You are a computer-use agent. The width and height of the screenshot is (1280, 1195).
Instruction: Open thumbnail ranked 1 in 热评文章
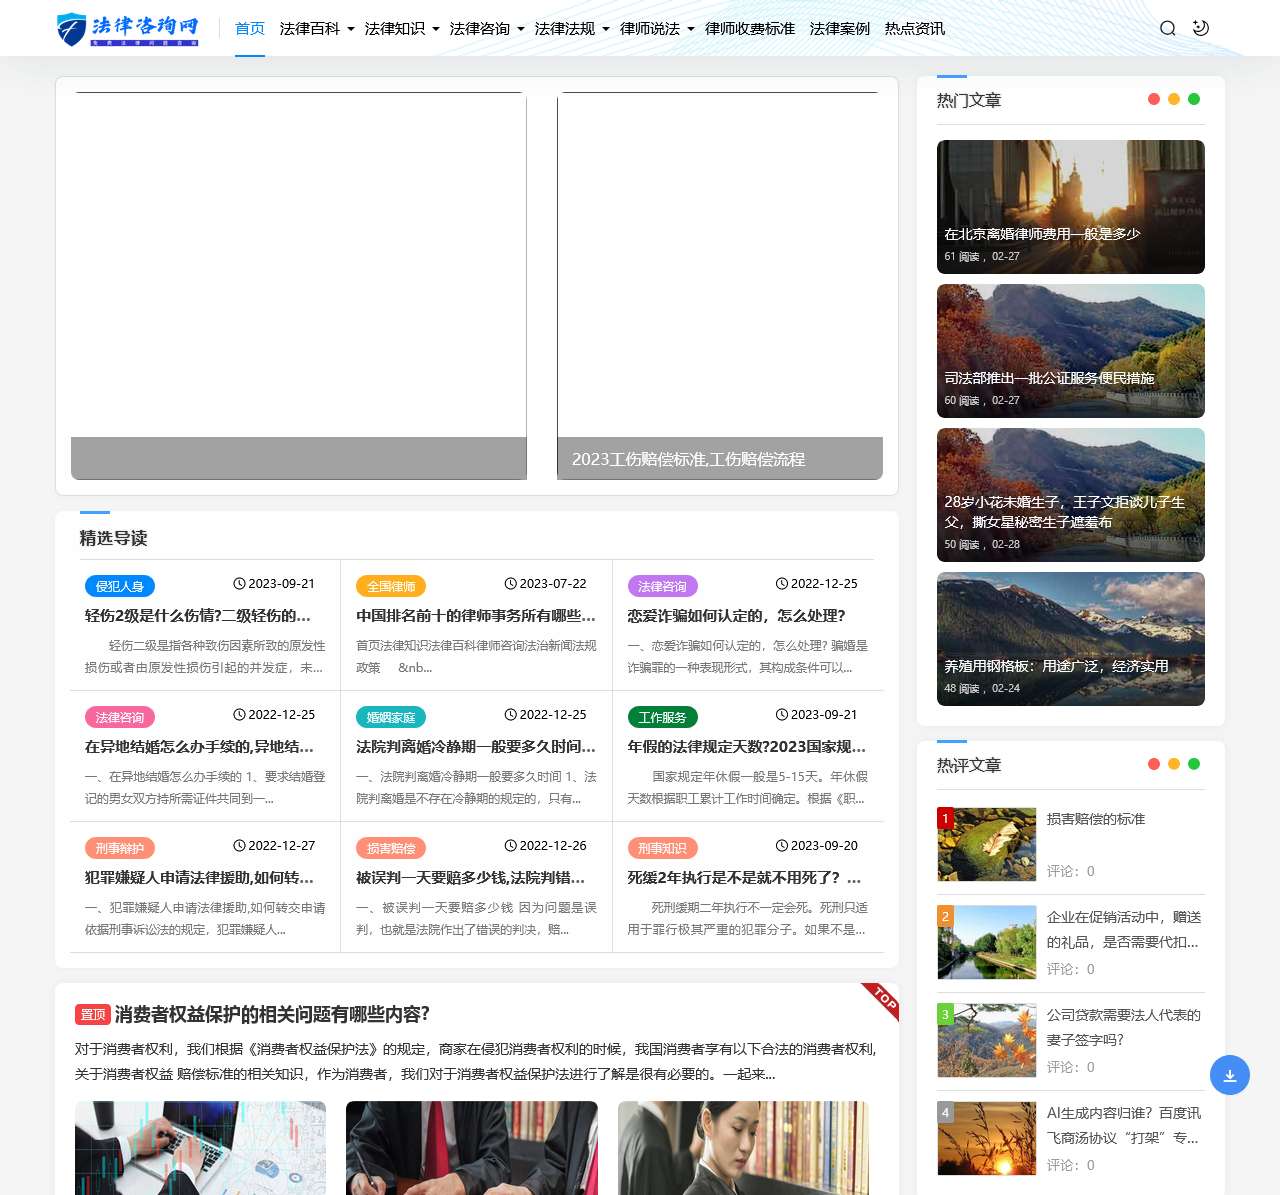point(987,844)
